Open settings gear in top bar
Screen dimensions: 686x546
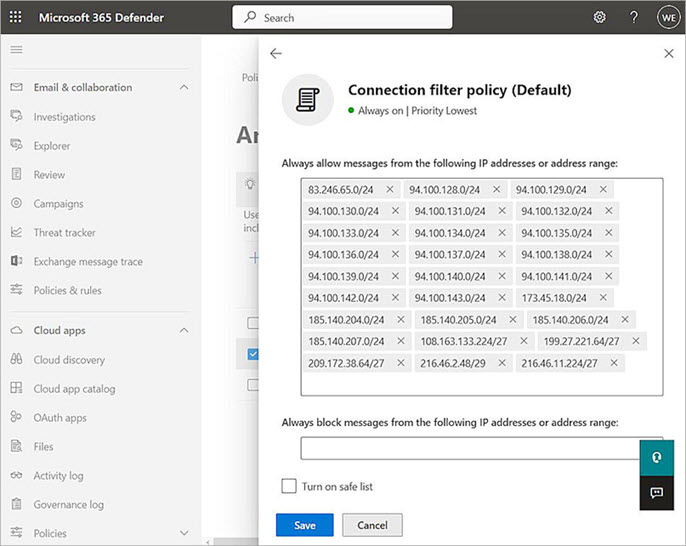(599, 17)
